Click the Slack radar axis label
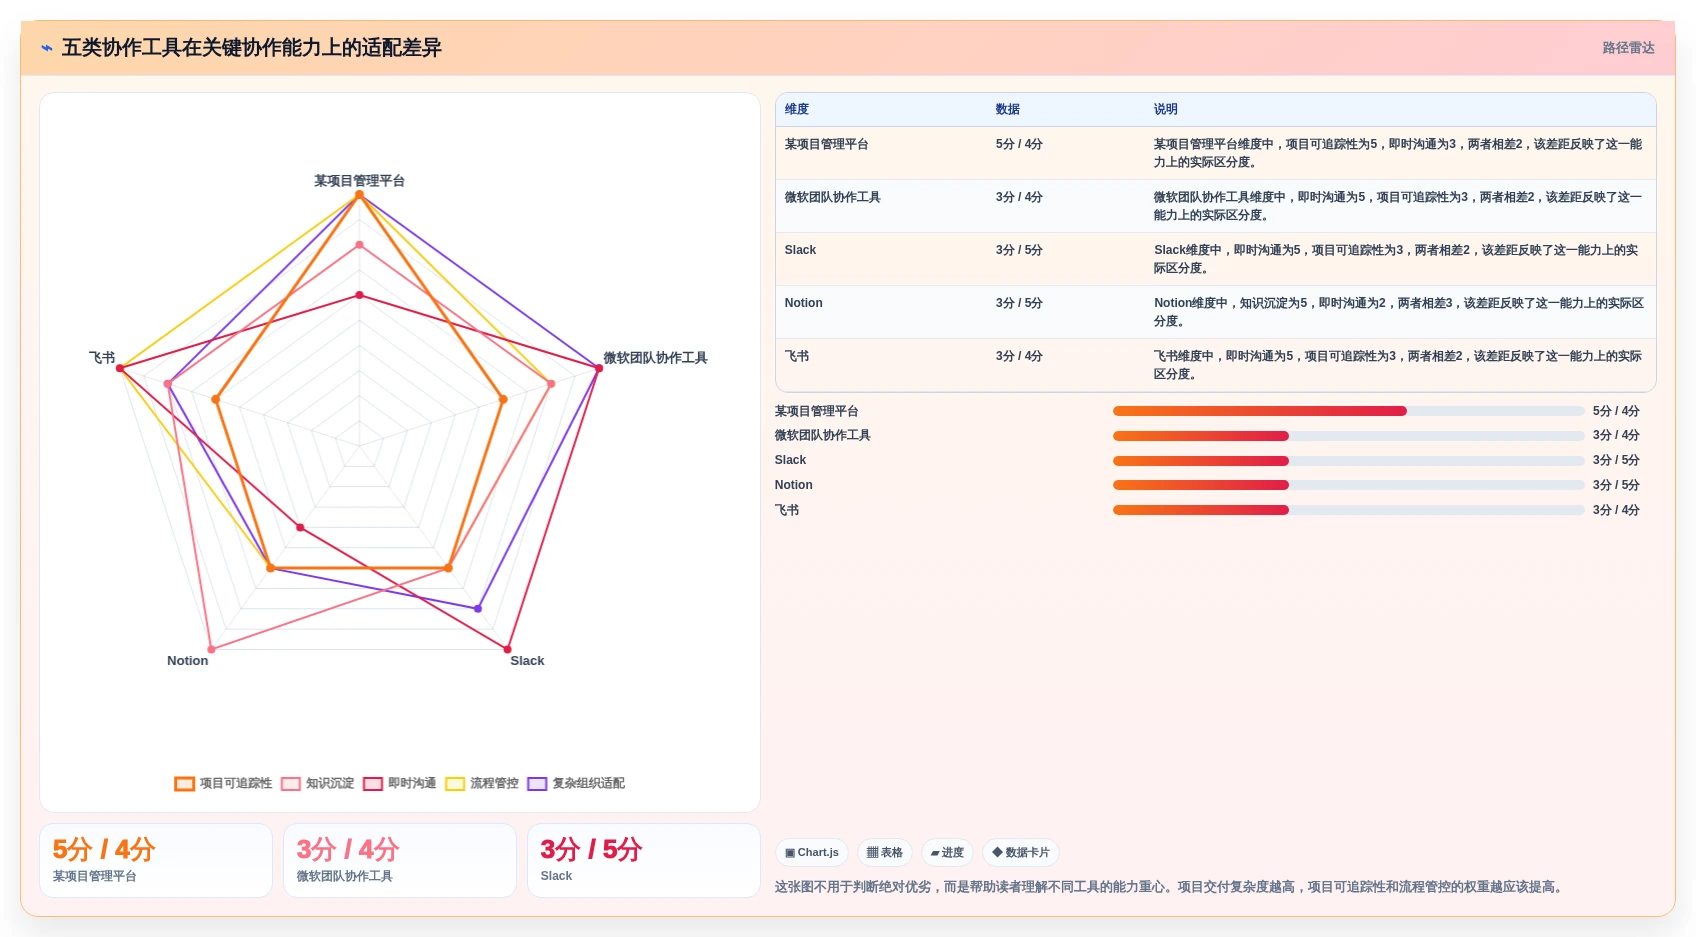Viewport: 1696px width, 937px height. [x=527, y=661]
